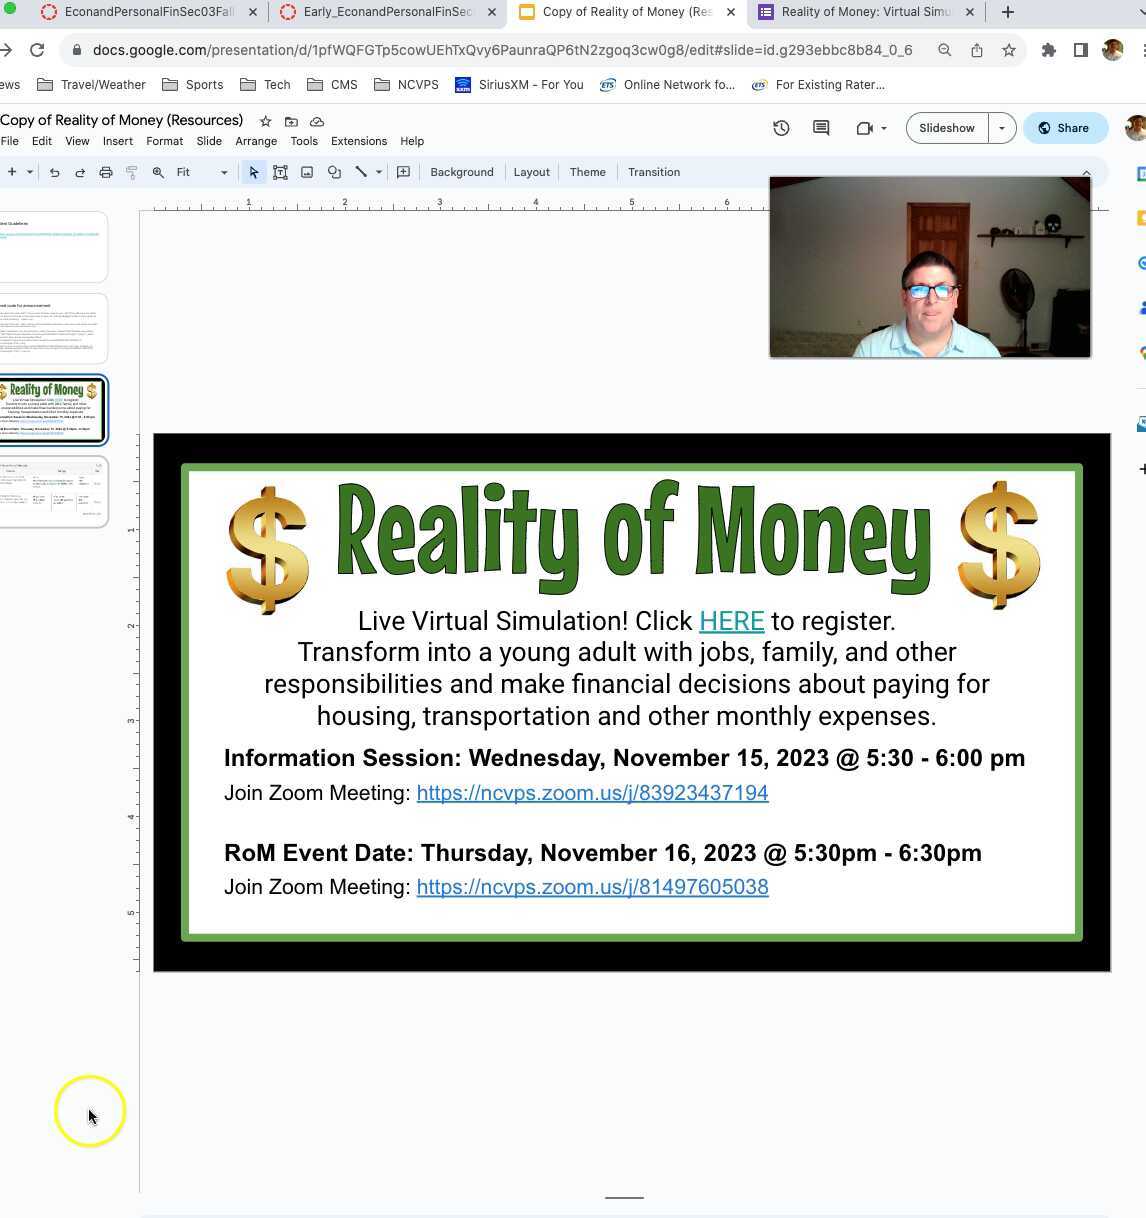Open the Insert menu

(x=117, y=141)
